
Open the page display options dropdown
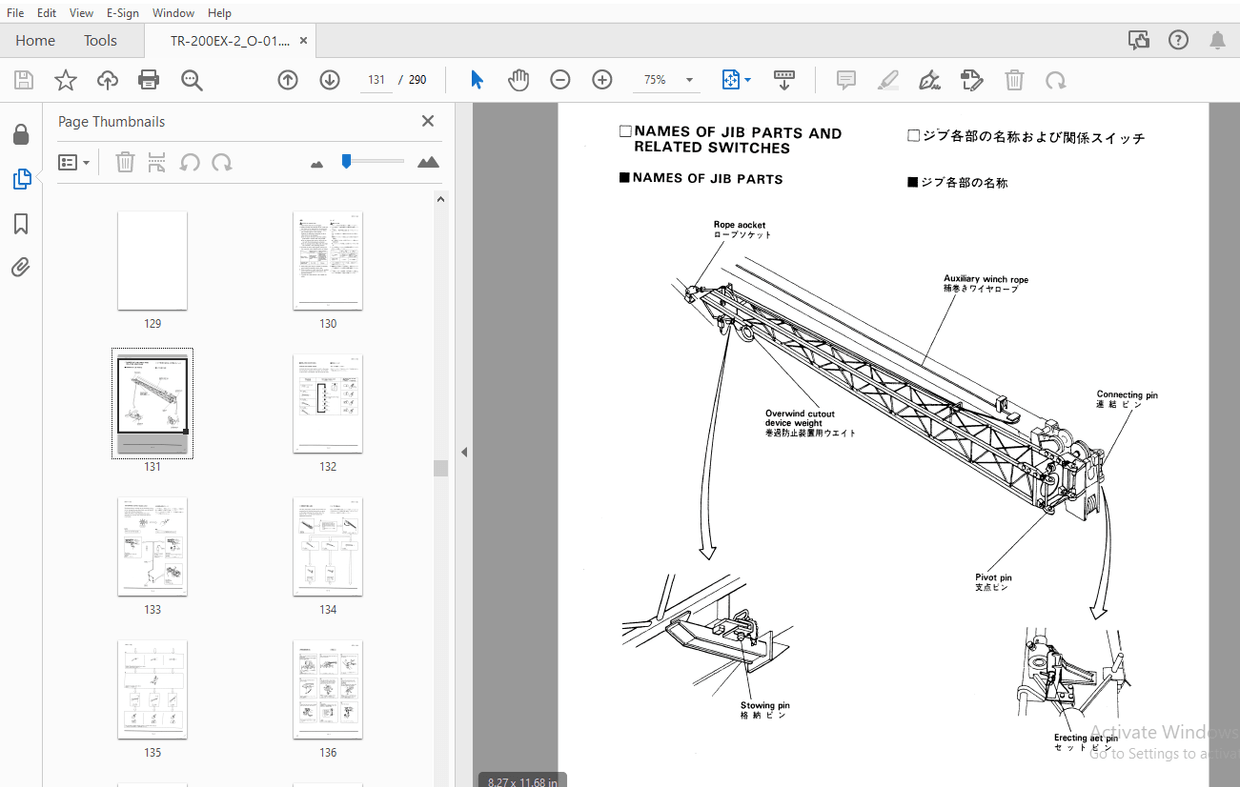(x=736, y=80)
